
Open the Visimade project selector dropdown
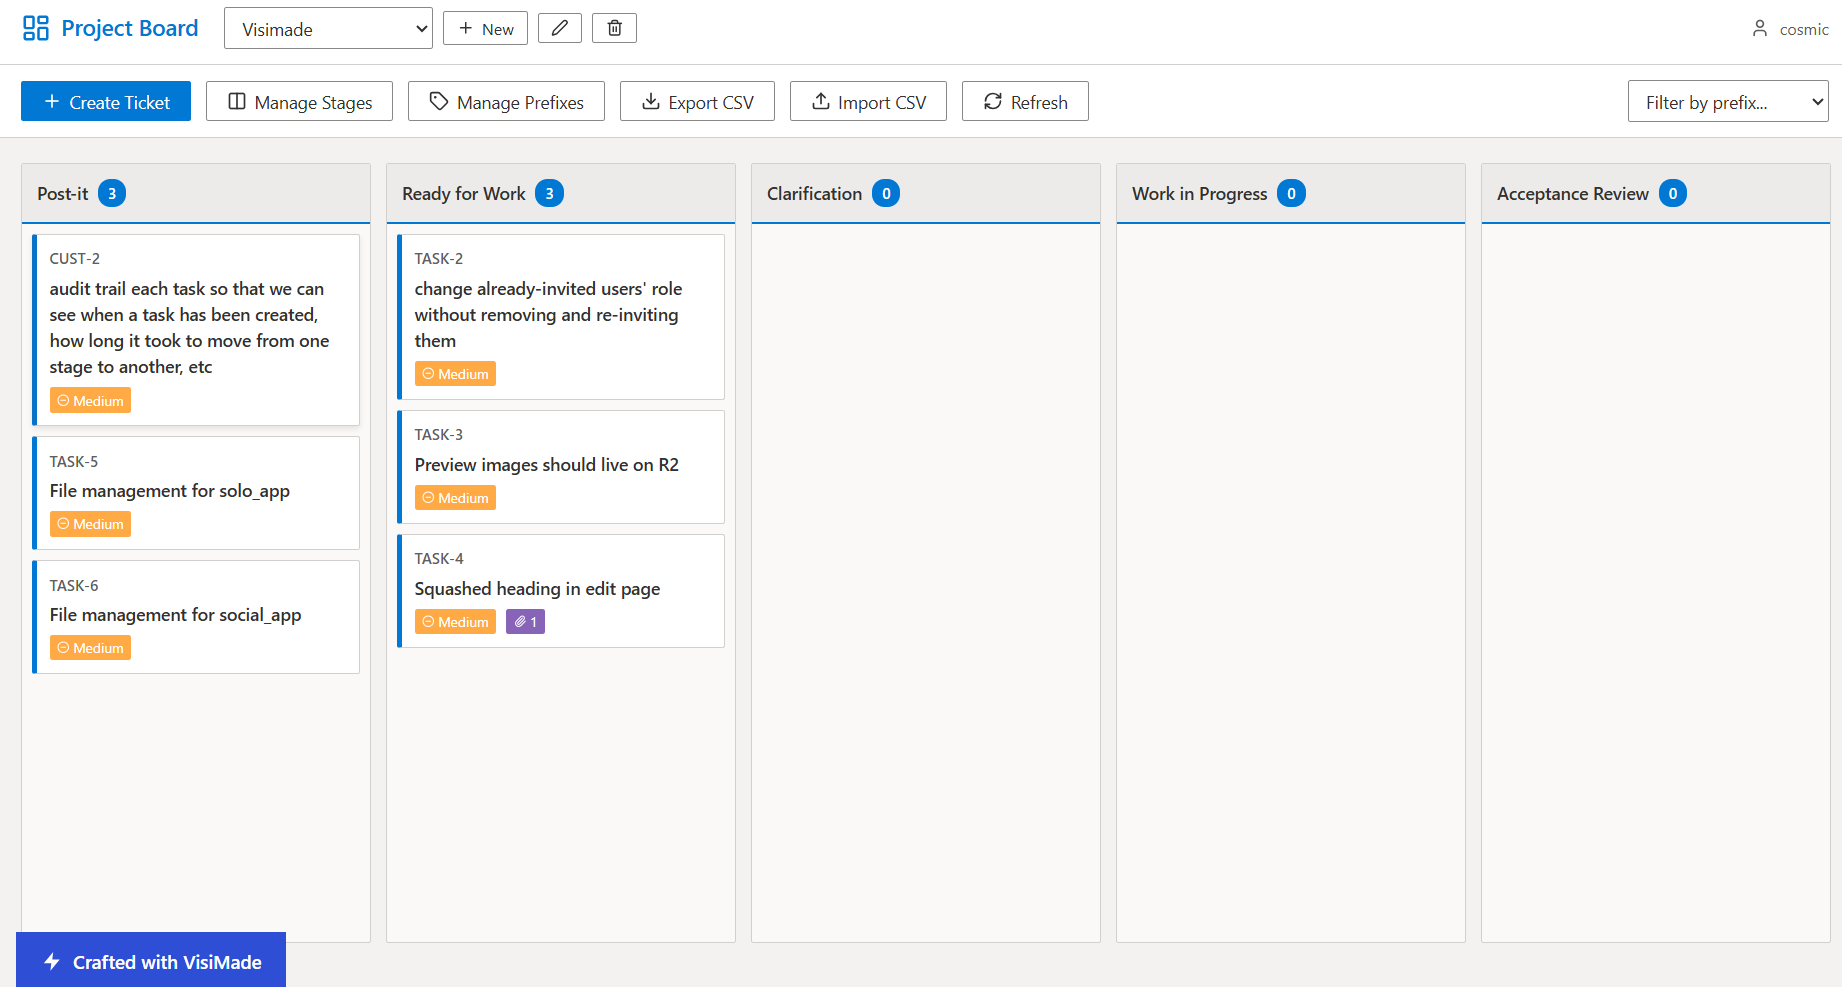[x=328, y=28]
